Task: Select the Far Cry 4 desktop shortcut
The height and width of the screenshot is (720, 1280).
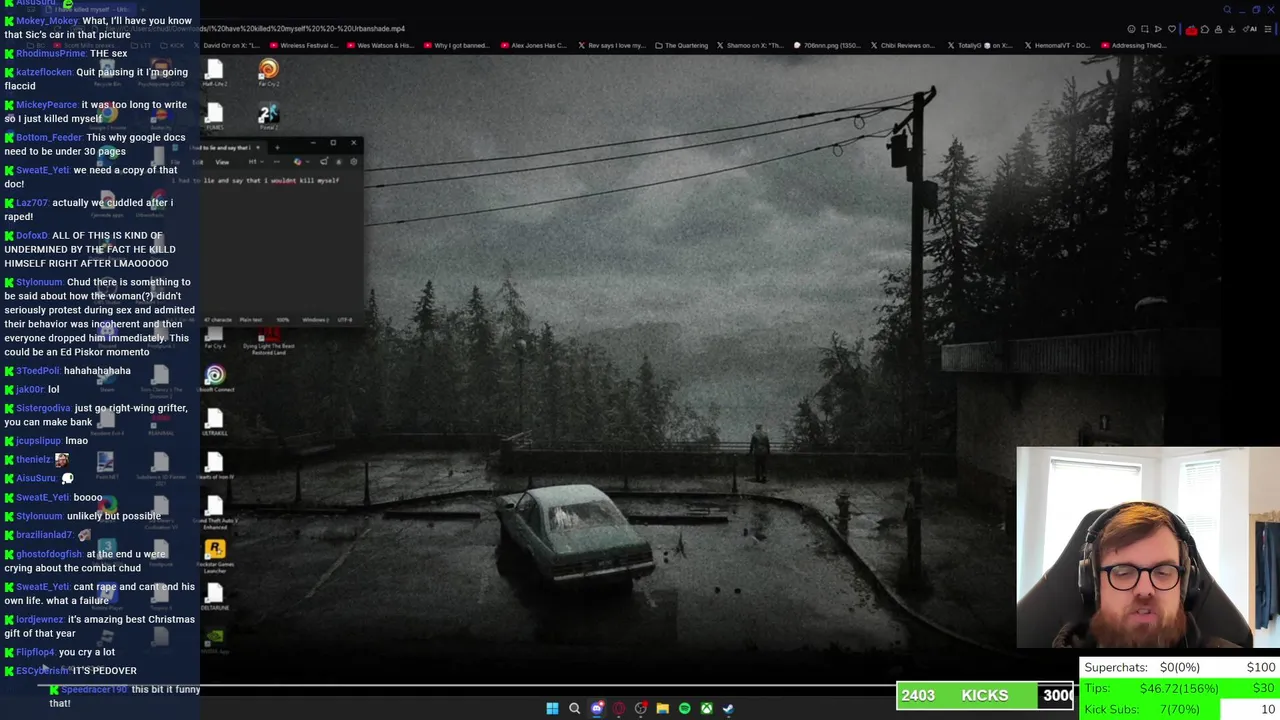Action: point(214,338)
